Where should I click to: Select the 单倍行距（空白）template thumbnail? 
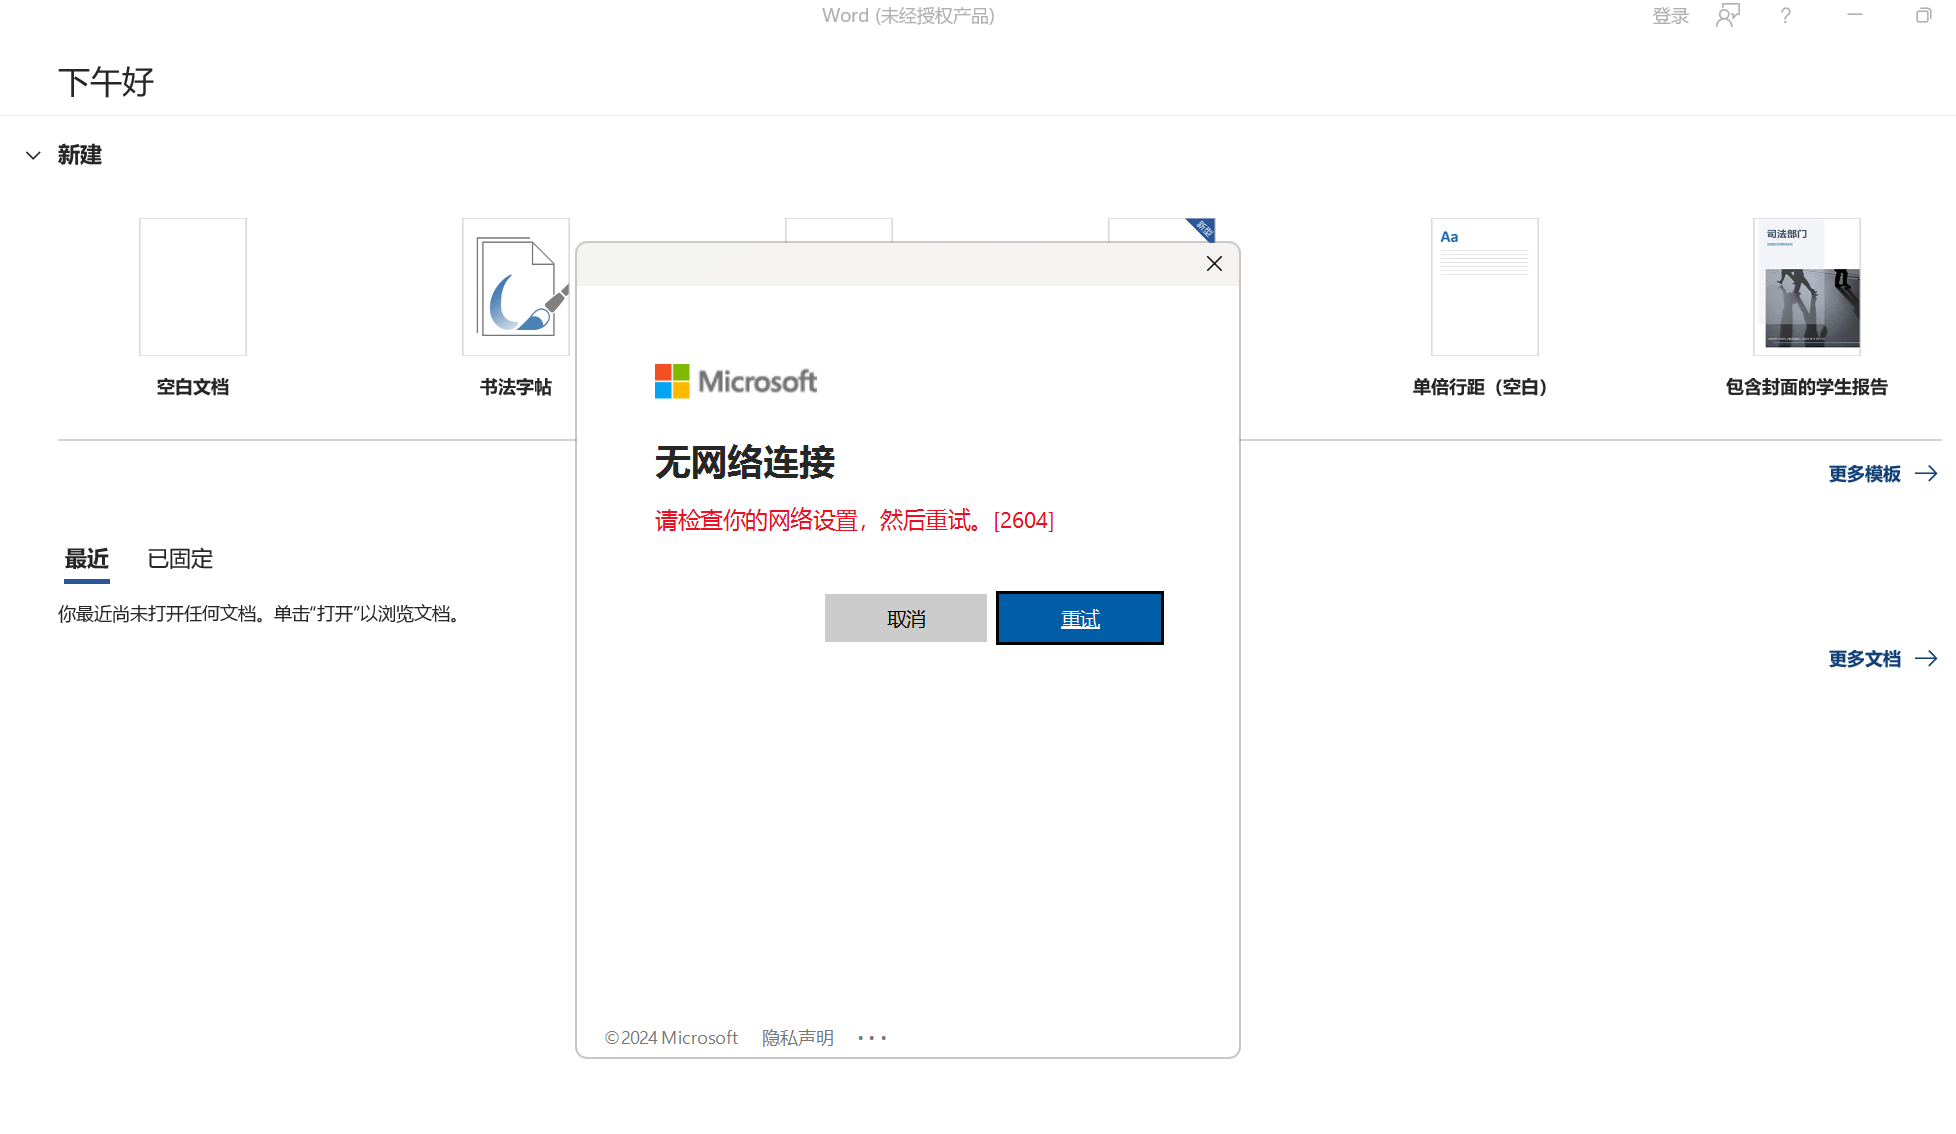point(1485,287)
